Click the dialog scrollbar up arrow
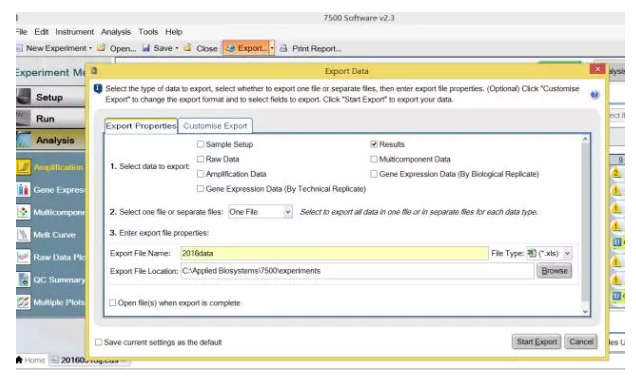 pos(585,139)
